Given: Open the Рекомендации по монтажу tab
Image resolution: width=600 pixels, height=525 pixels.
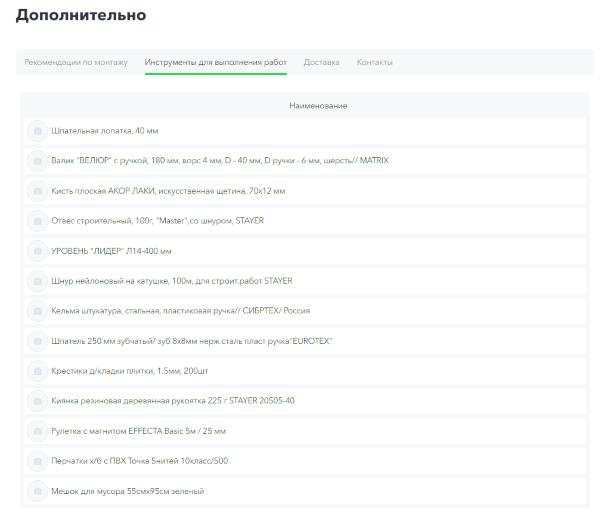Looking at the screenshot, I should [76, 62].
